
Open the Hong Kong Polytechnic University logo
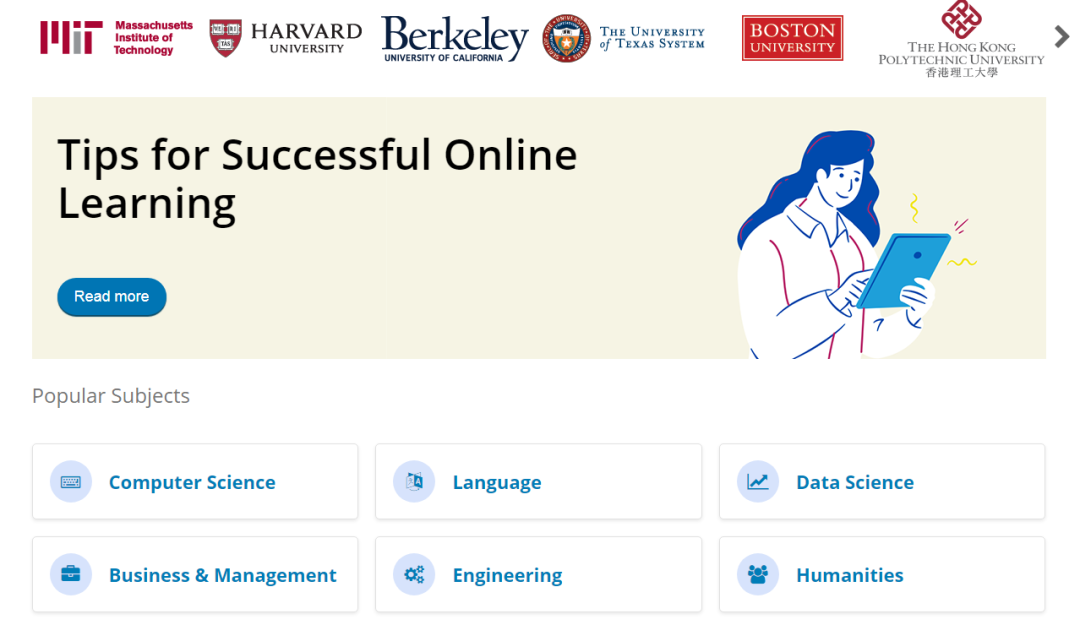[961, 39]
